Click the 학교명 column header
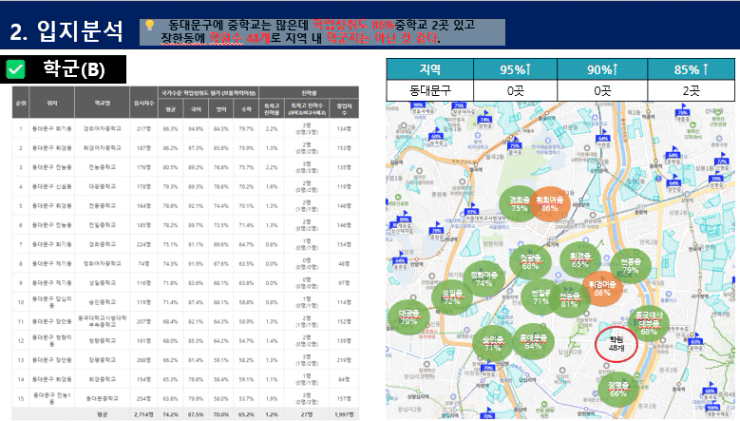 (102, 102)
